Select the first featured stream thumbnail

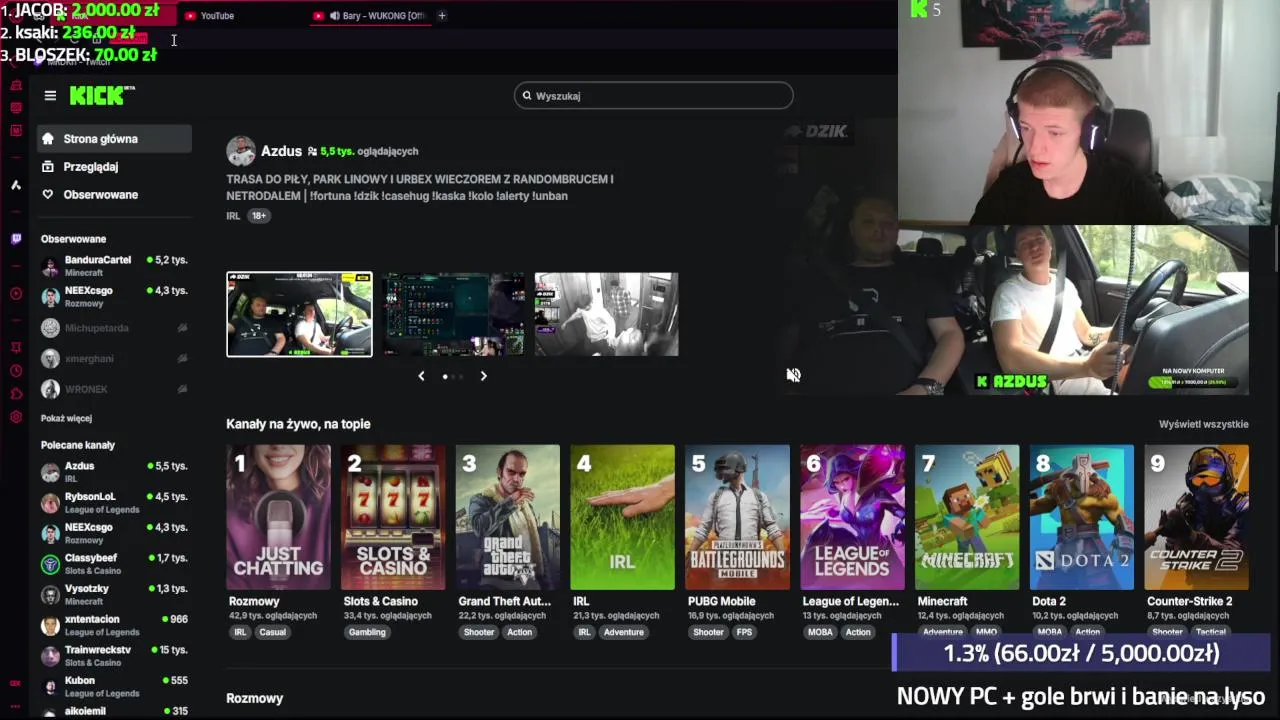point(299,314)
